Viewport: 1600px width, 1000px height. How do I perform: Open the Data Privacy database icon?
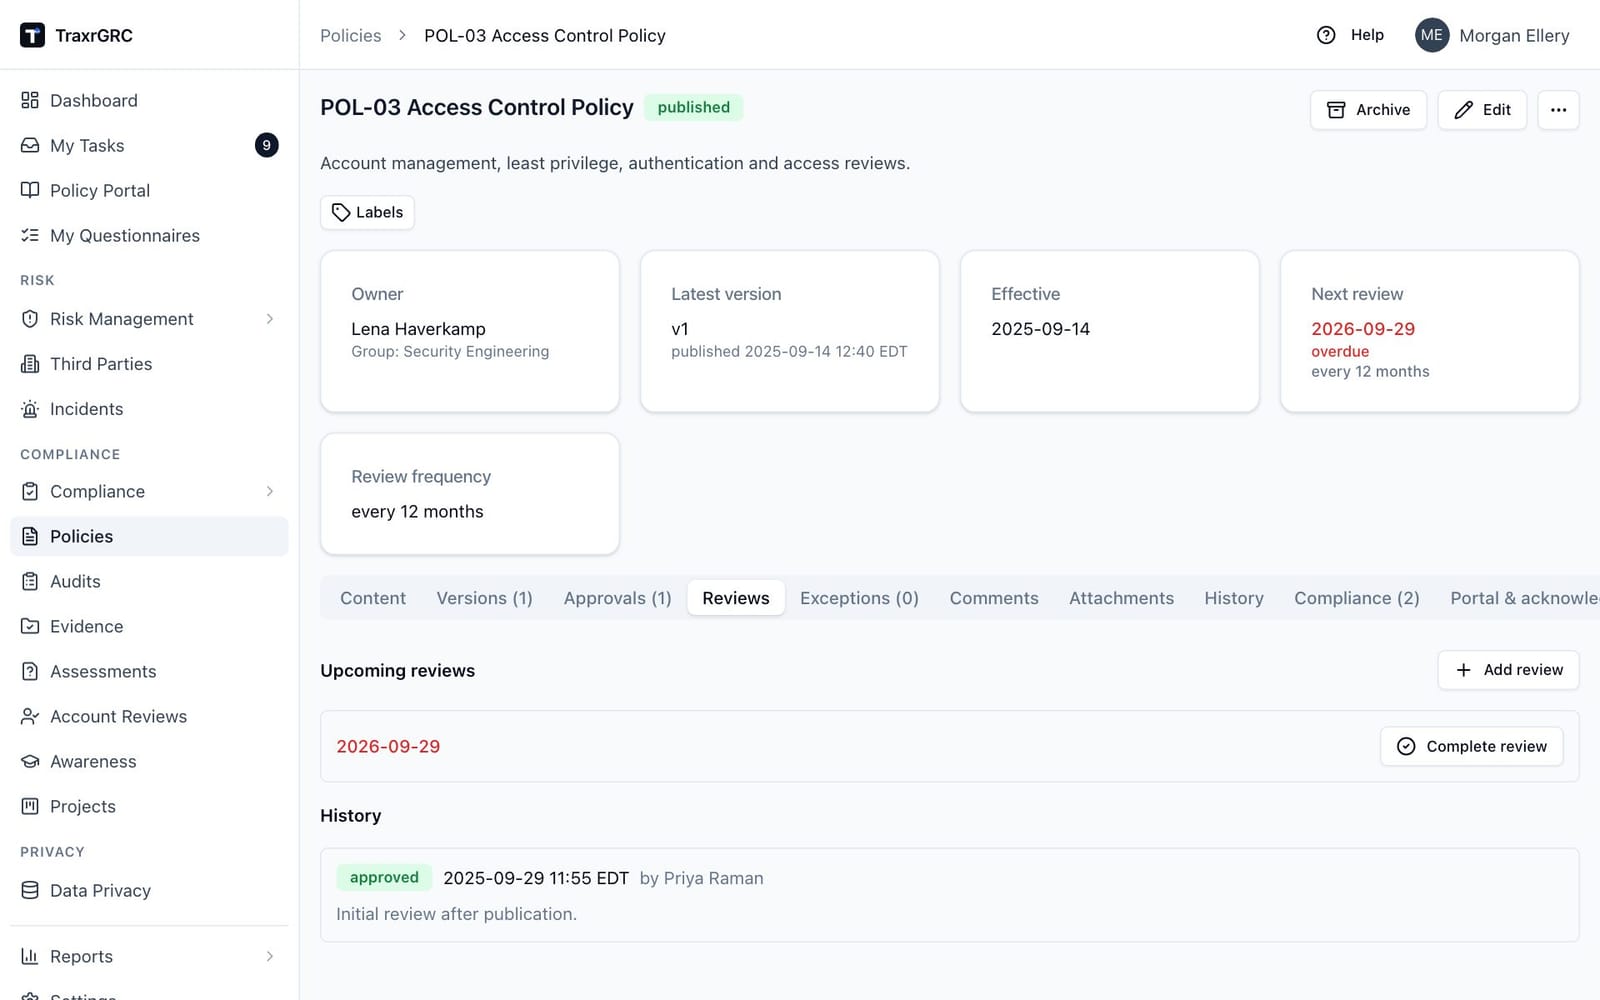coord(30,890)
